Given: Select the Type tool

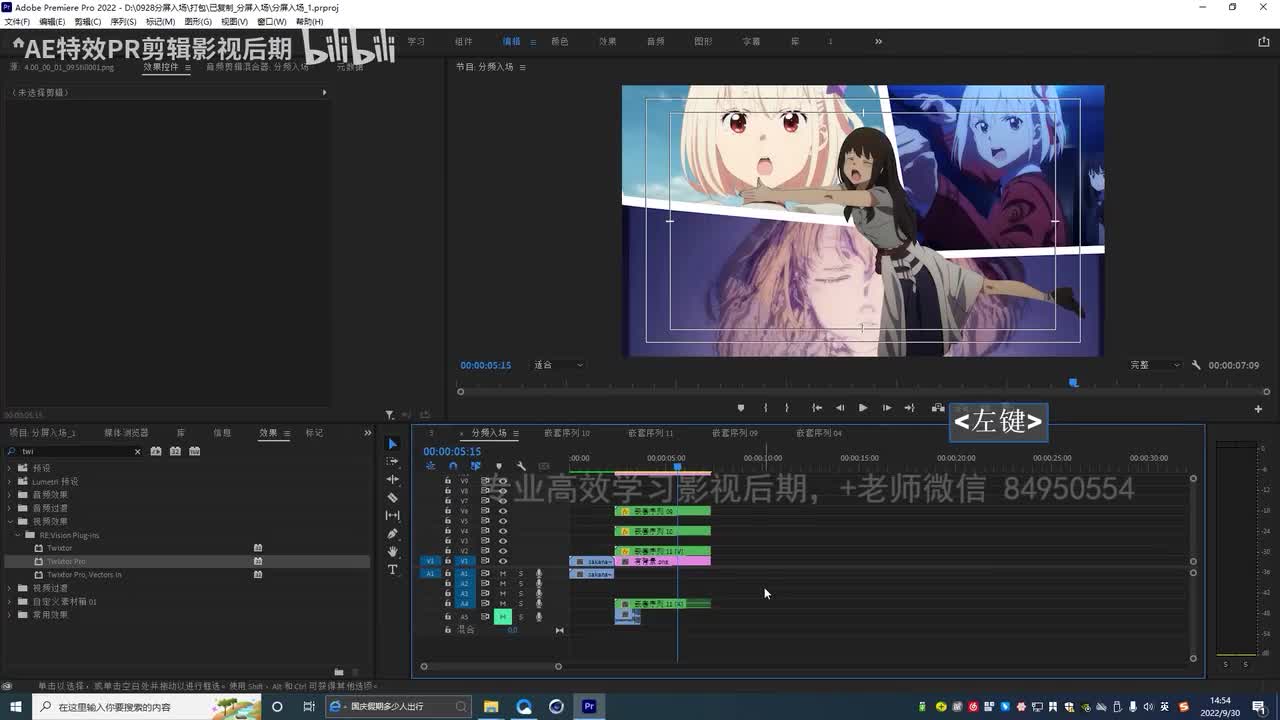Looking at the screenshot, I should pyautogui.click(x=392, y=569).
